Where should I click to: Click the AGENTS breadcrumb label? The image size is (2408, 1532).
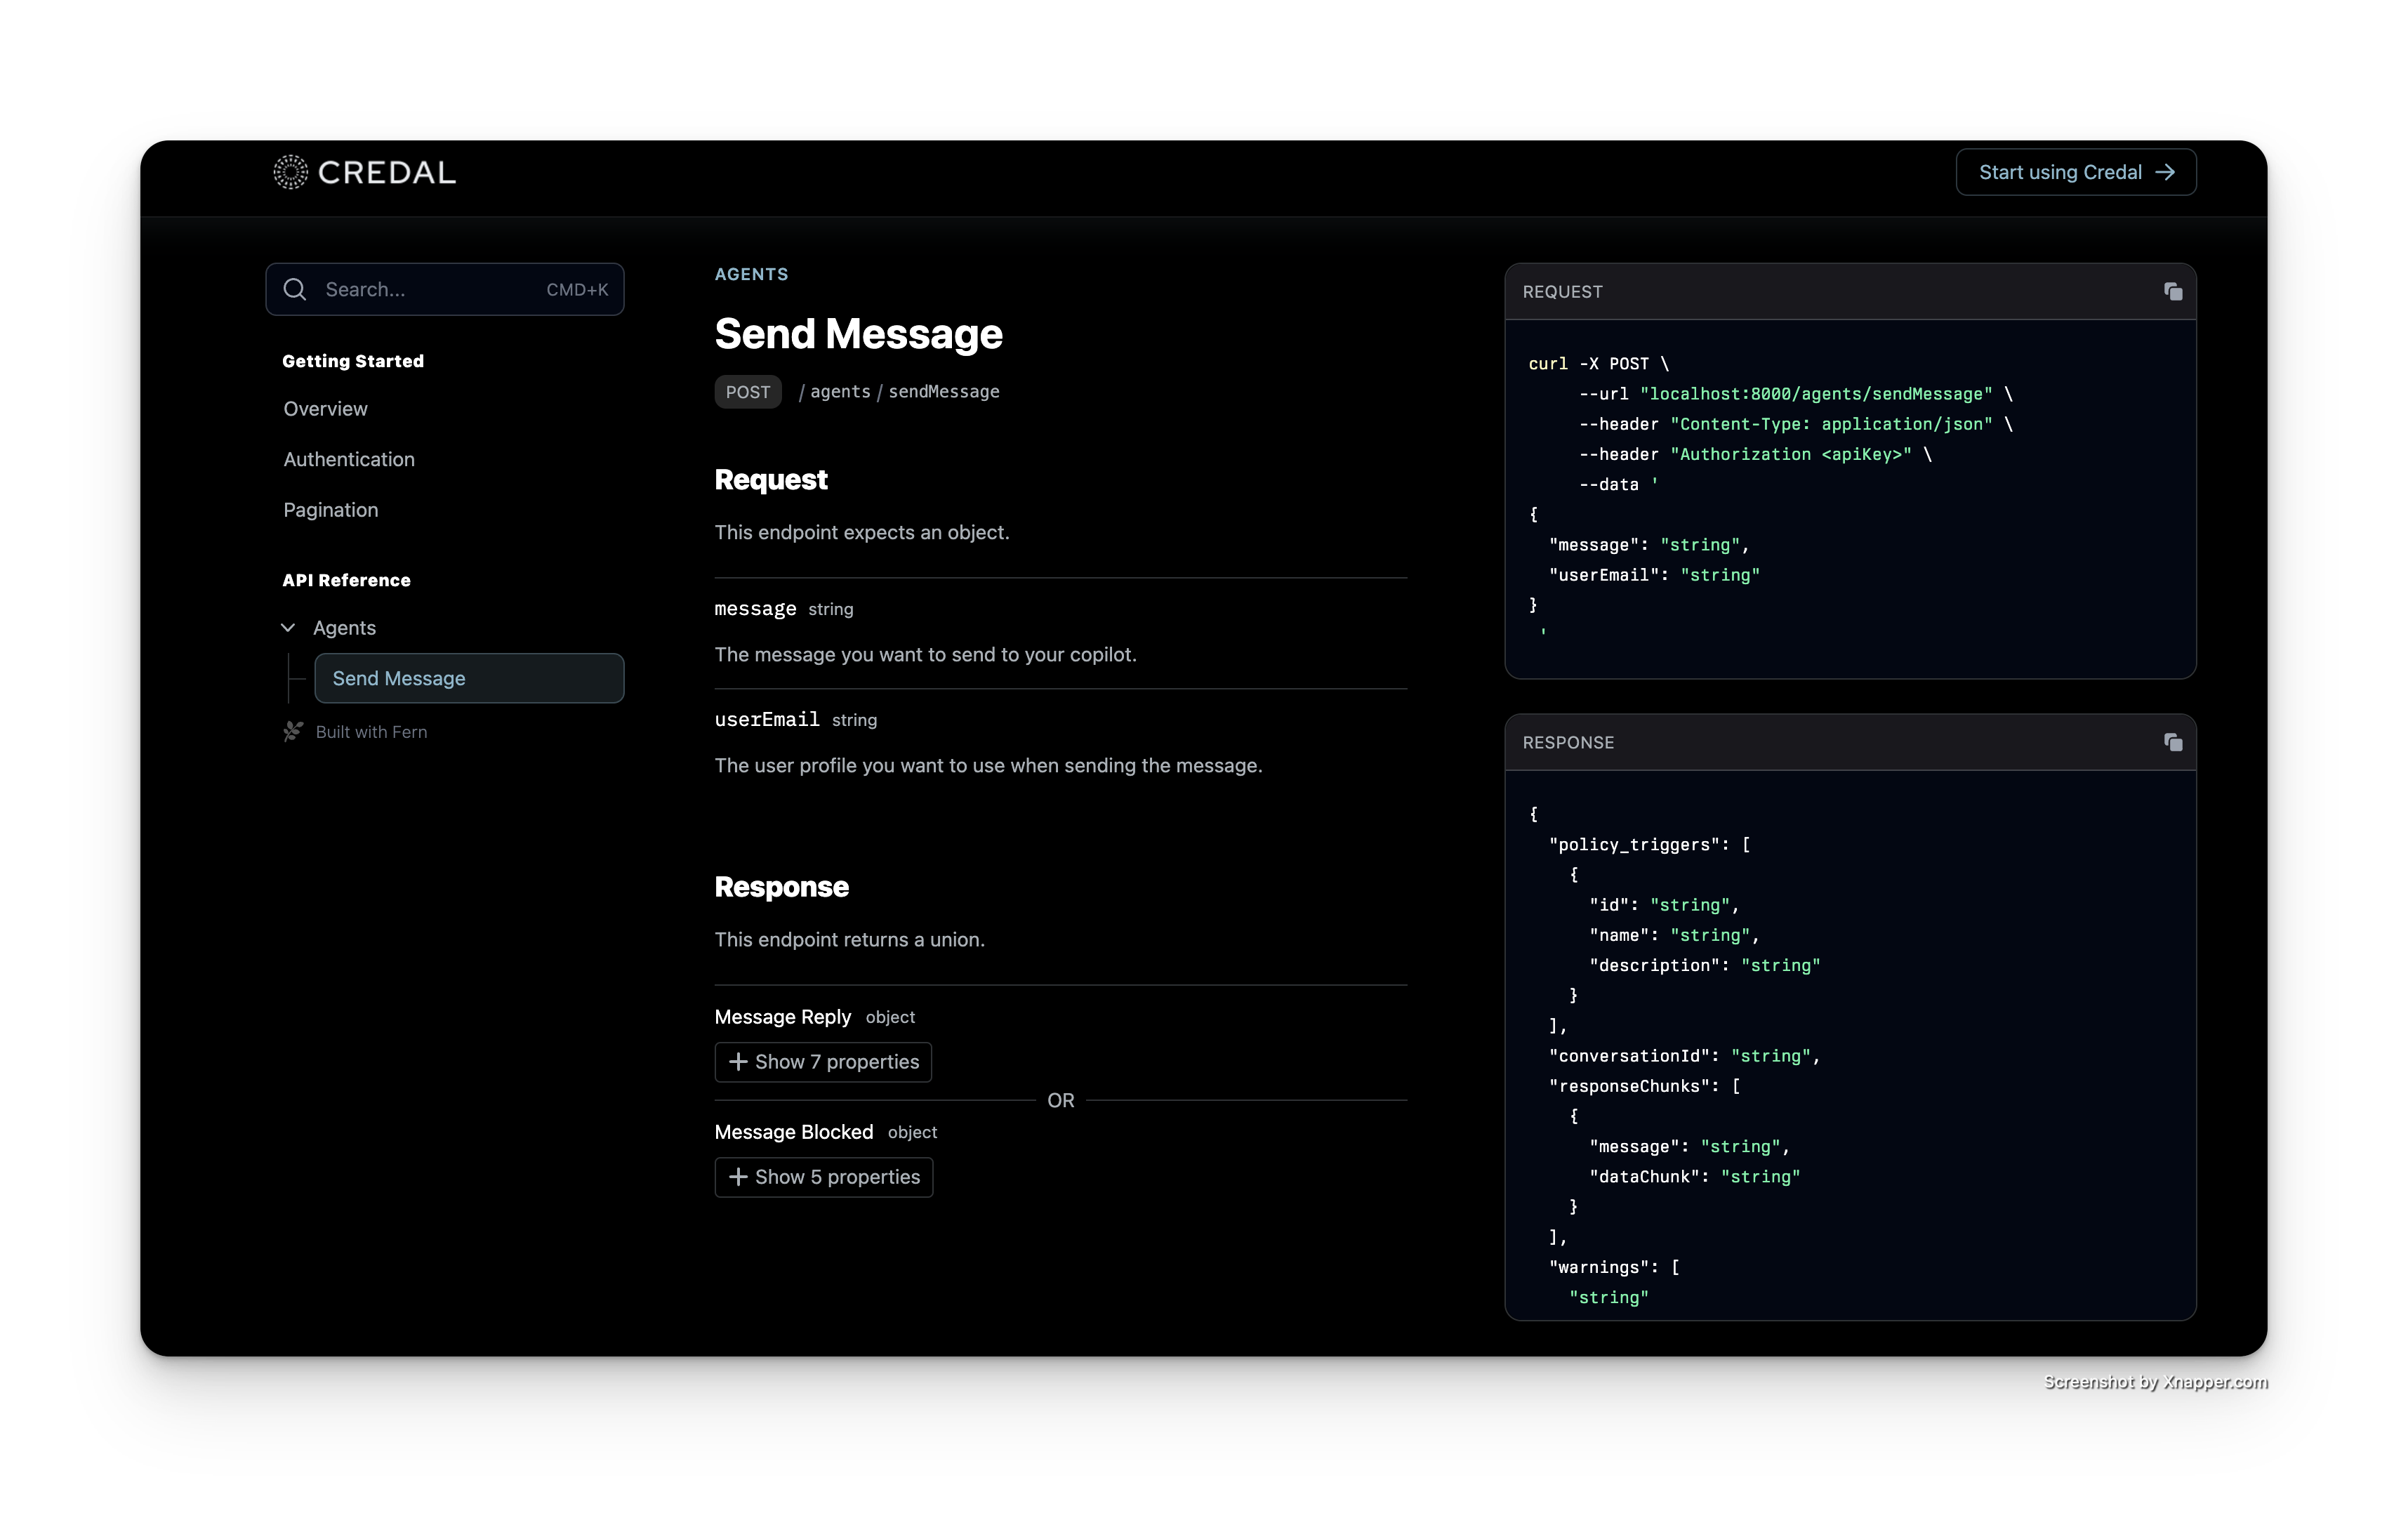pos(751,274)
